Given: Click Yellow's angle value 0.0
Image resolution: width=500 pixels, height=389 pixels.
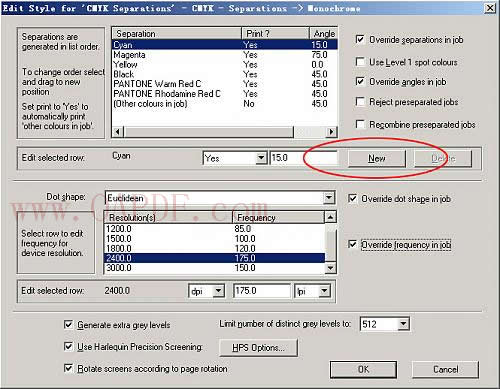Looking at the screenshot, I should (317, 64).
